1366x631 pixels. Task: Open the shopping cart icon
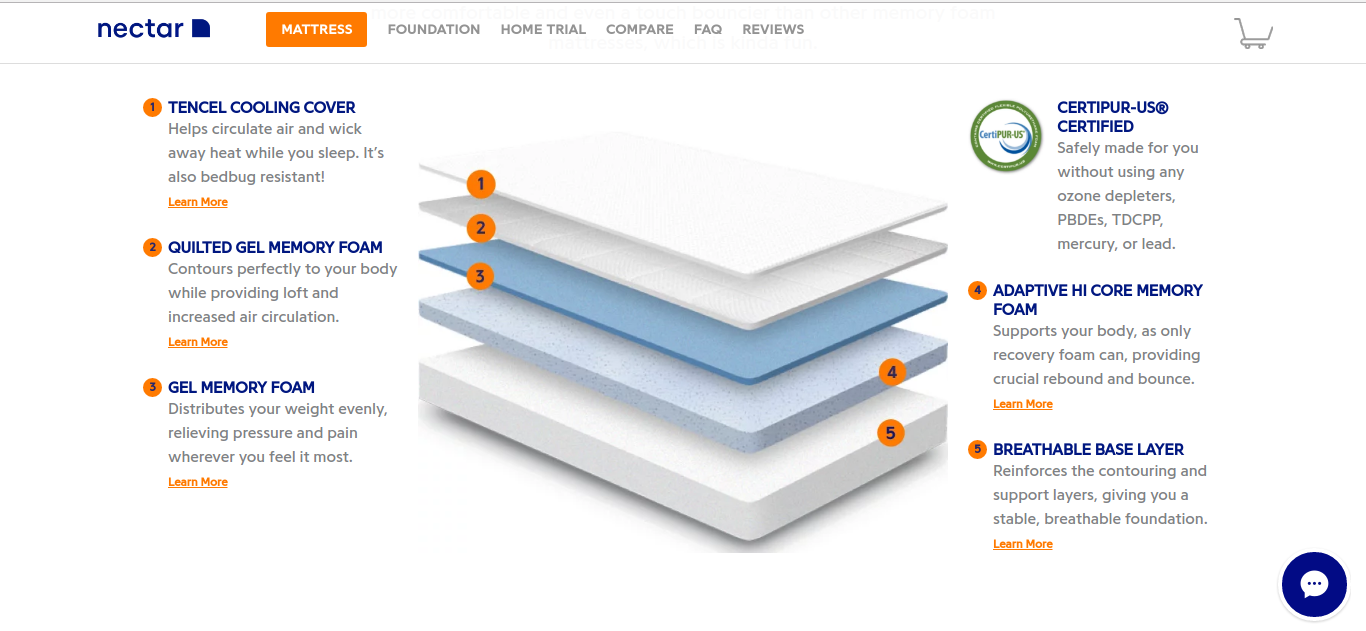click(x=1254, y=32)
